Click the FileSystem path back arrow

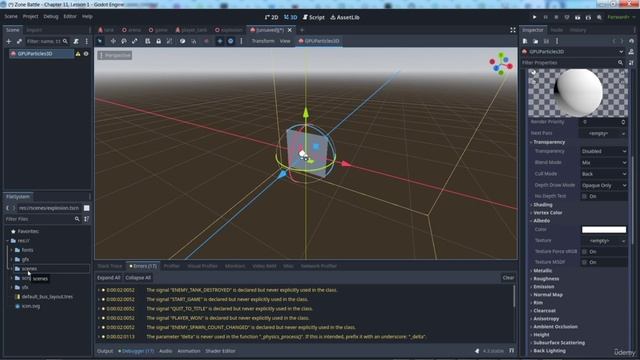(7, 208)
